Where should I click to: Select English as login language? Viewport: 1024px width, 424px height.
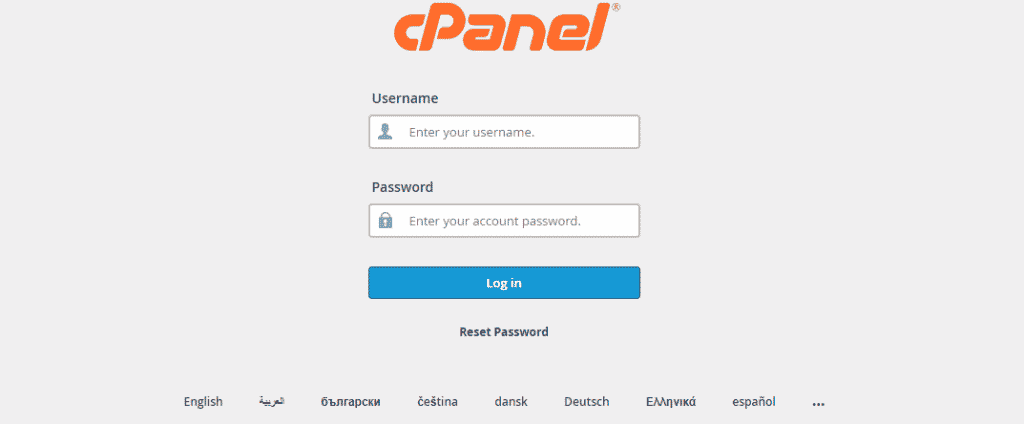click(x=203, y=402)
